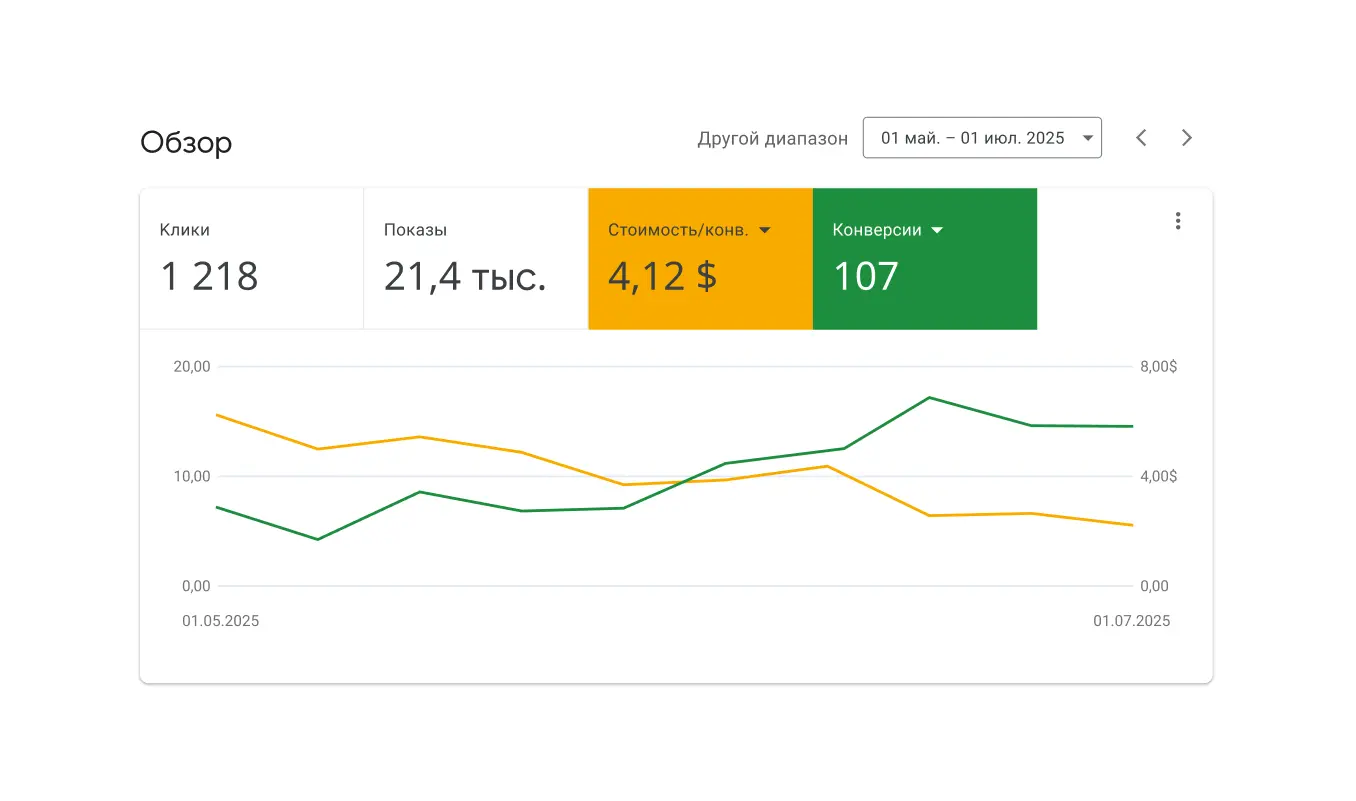The image size is (1356, 801).
Task: Select the Клики metric label
Action: (x=185, y=230)
